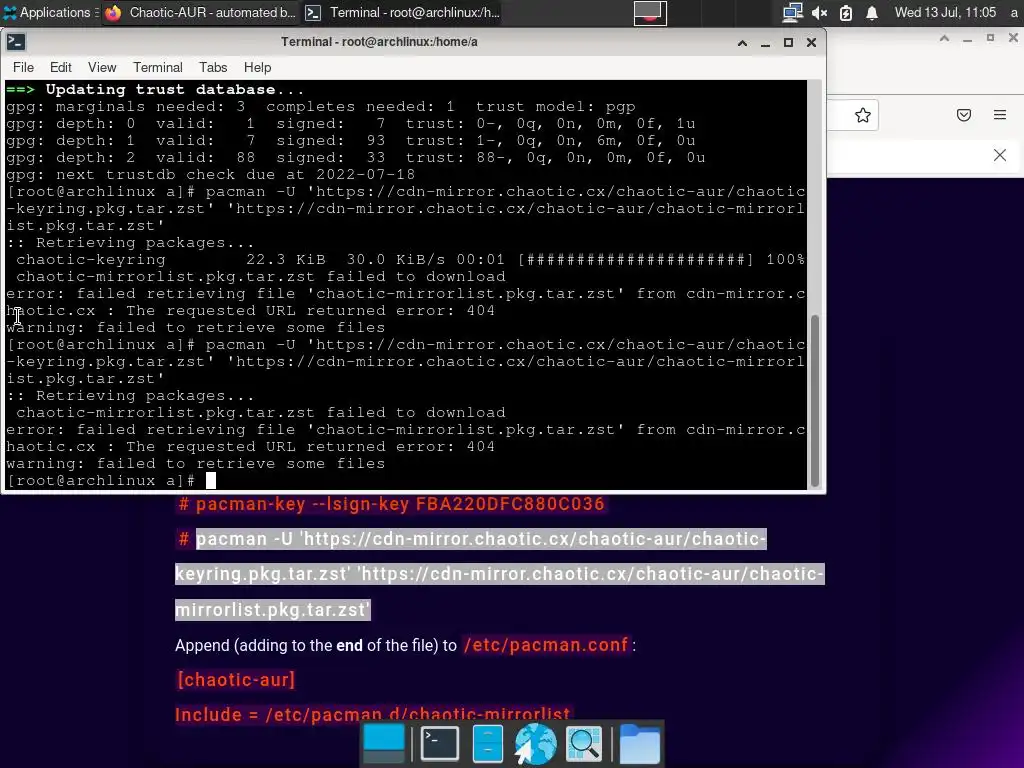Open the Help menu in Terminal
Screen dimensions: 1024x768
pyautogui.click(x=257, y=67)
